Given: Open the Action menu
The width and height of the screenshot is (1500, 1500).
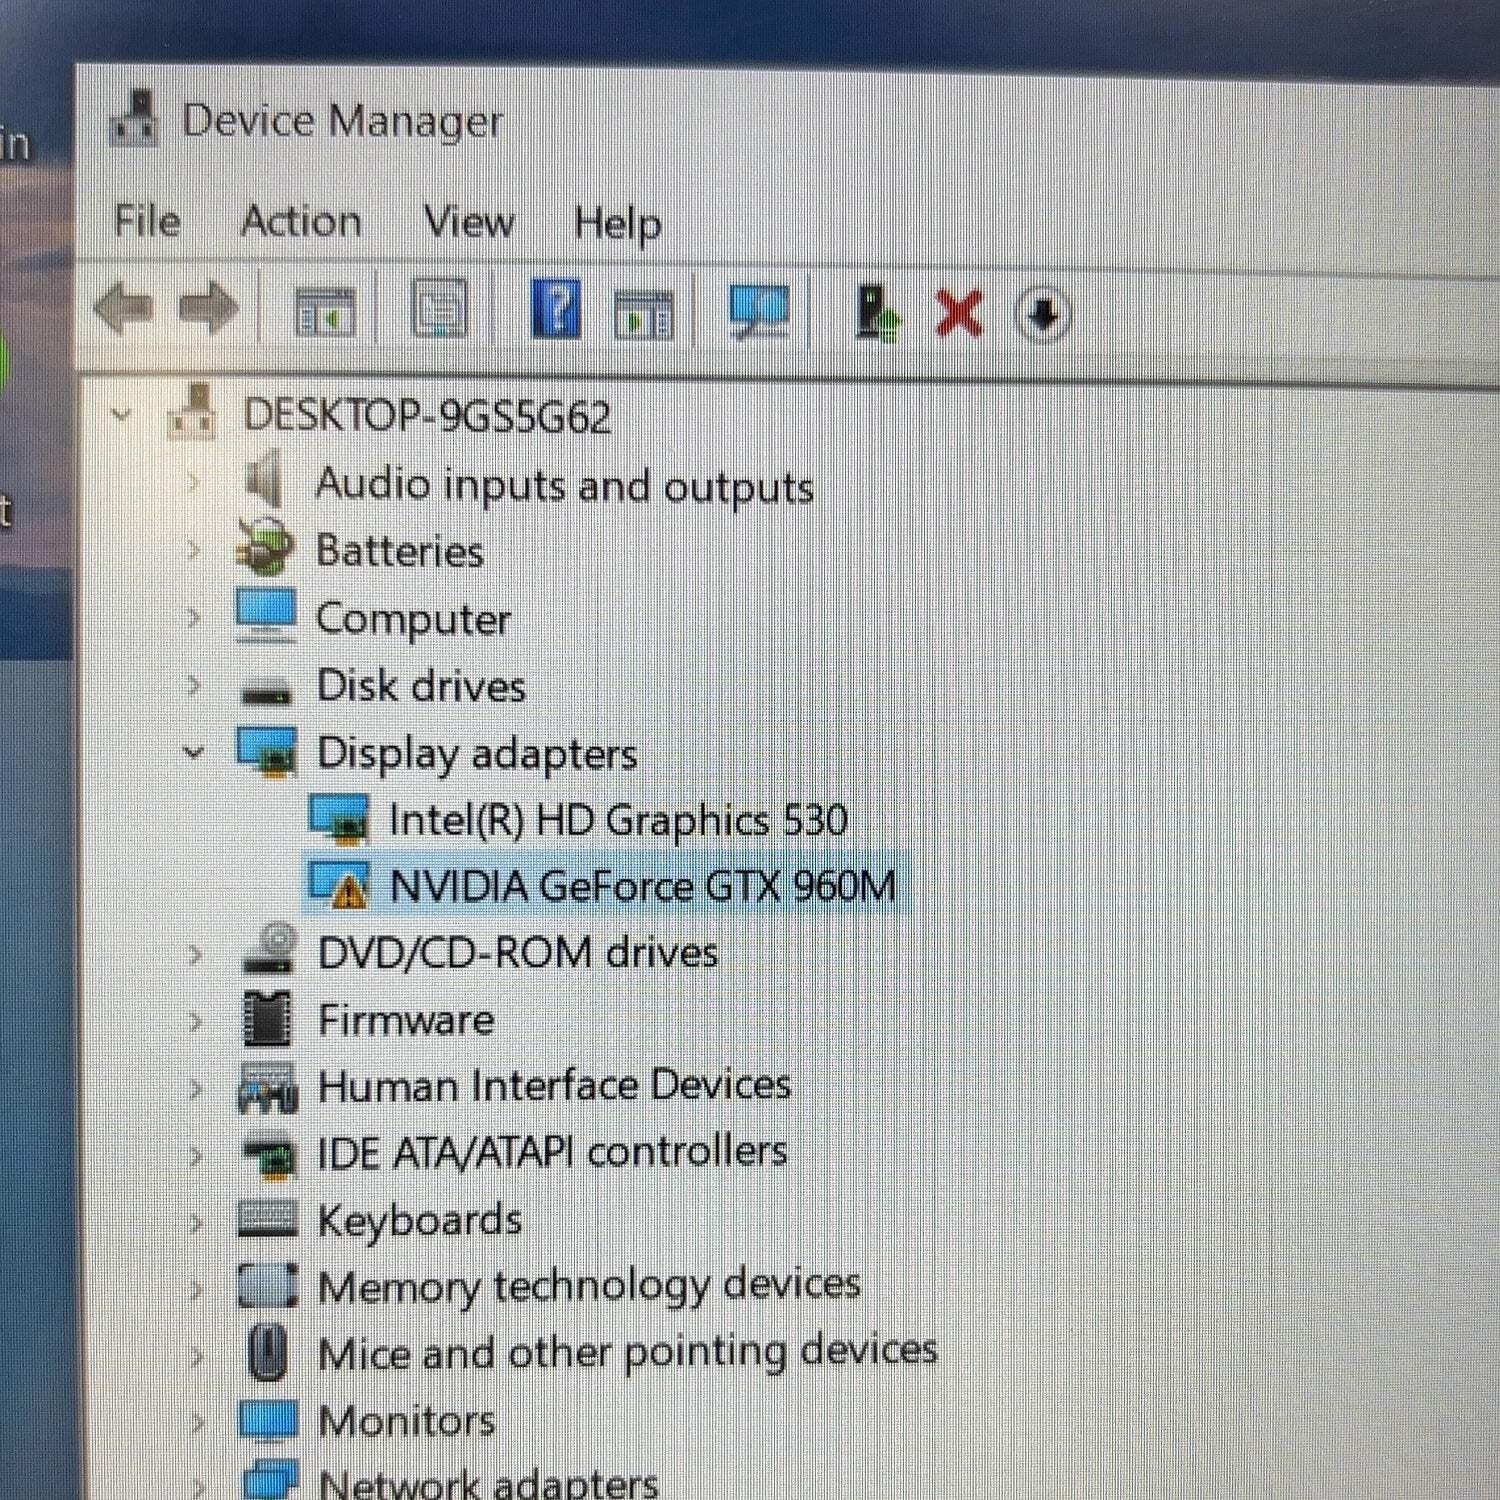Looking at the screenshot, I should [x=301, y=221].
